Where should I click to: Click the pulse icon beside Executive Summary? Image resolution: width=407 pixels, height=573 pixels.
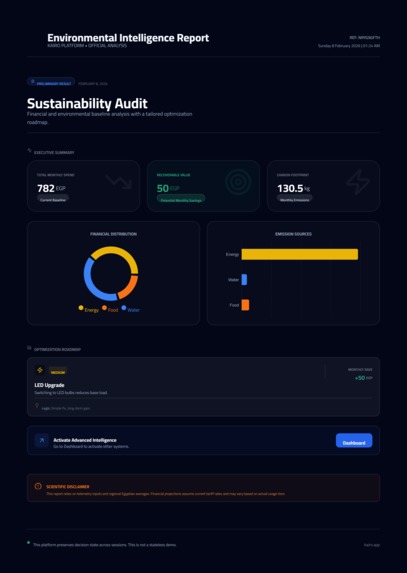29,150
